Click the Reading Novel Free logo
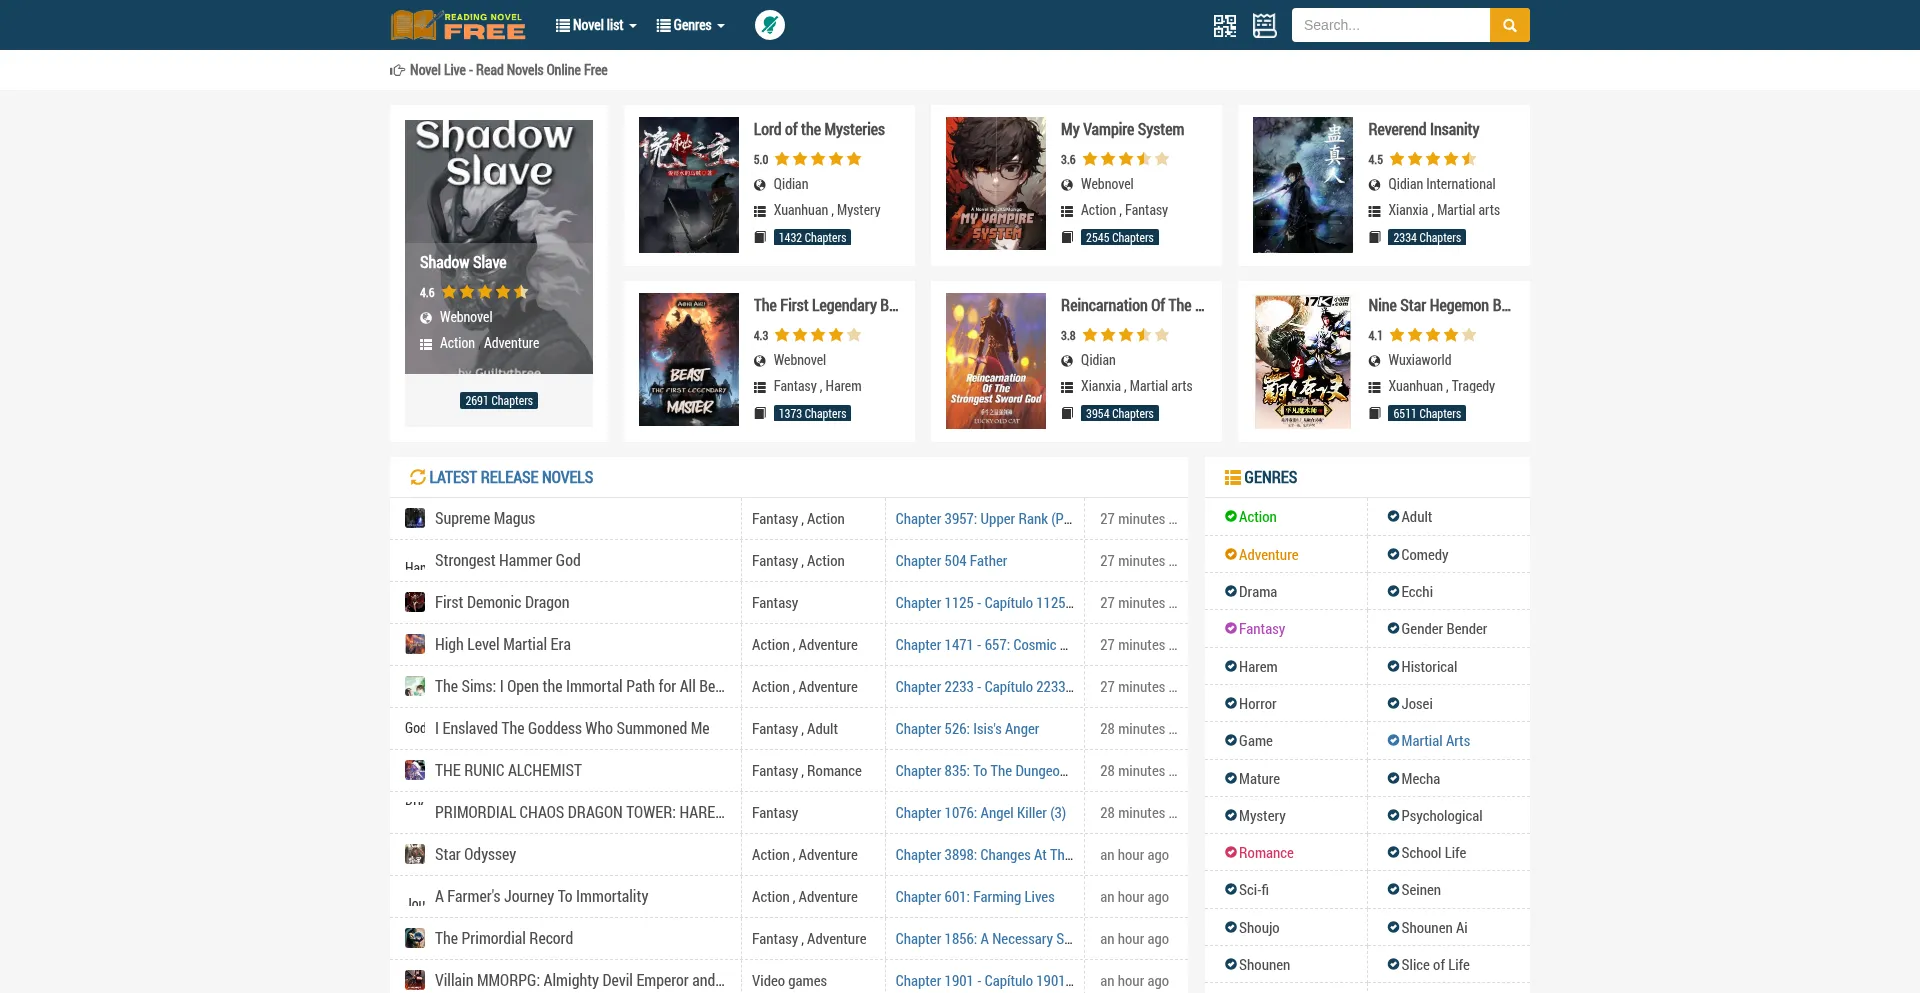The width and height of the screenshot is (1920, 993). point(458,25)
